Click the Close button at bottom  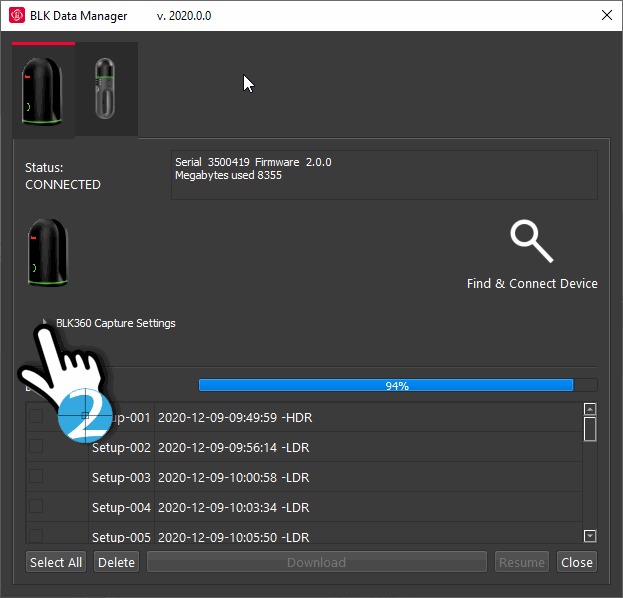pos(577,562)
